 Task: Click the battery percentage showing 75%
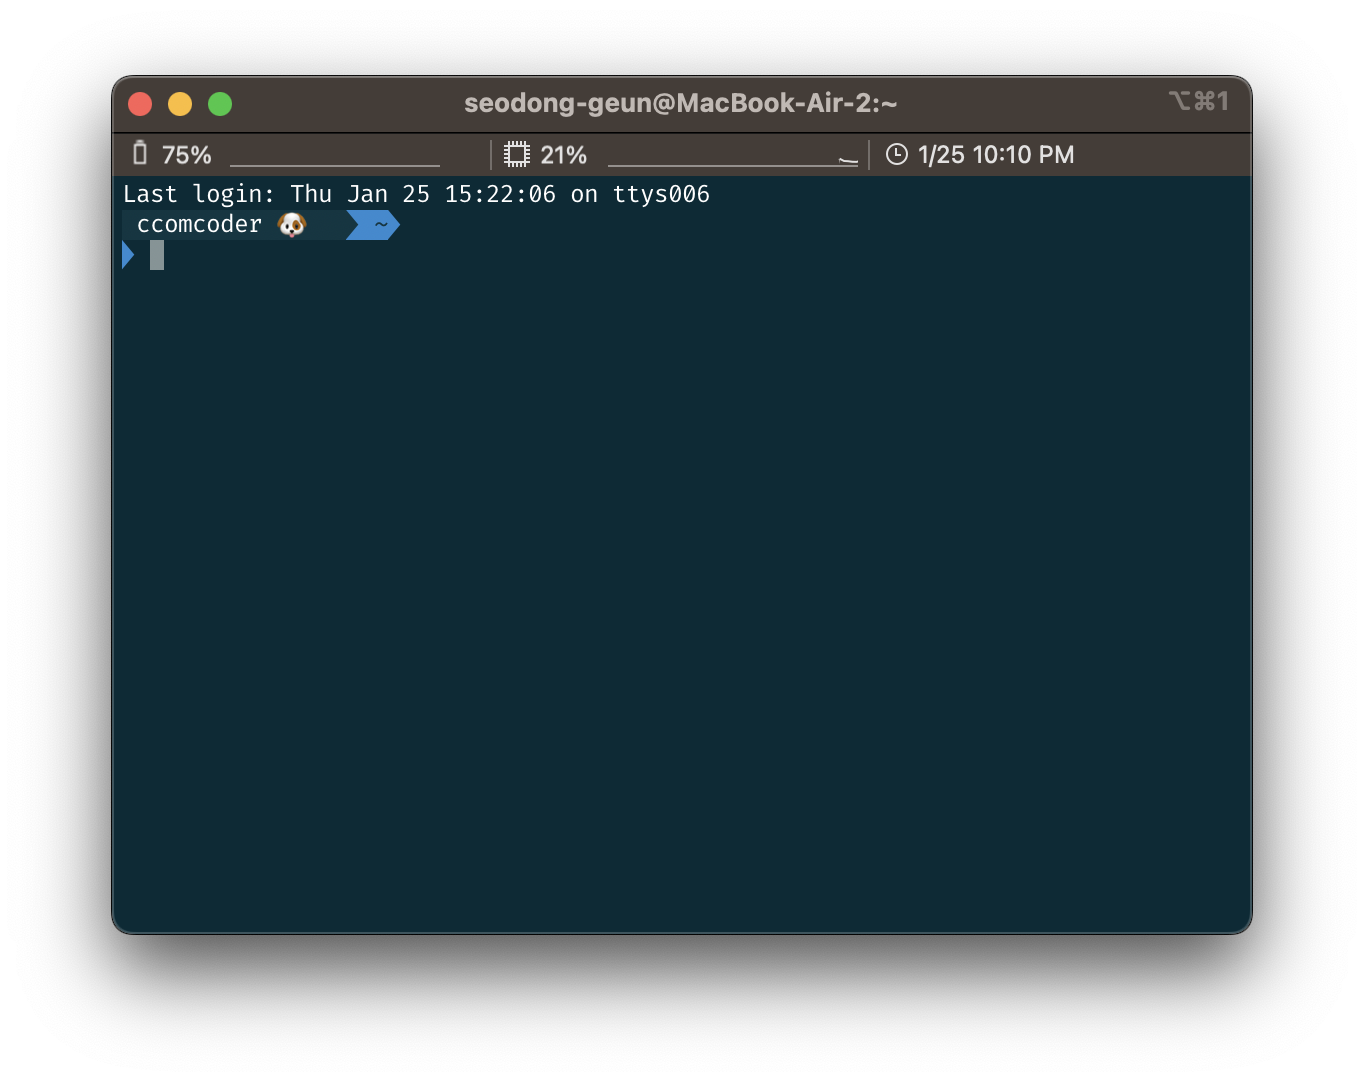pos(186,154)
